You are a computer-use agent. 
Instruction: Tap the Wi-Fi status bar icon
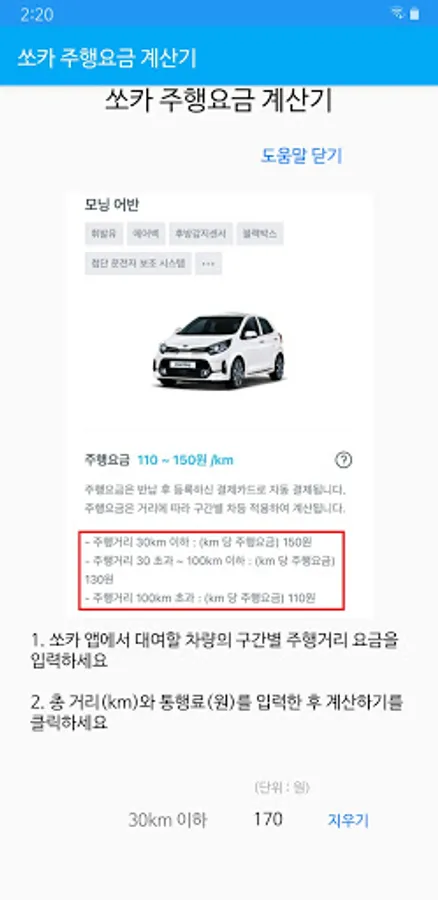397,13
